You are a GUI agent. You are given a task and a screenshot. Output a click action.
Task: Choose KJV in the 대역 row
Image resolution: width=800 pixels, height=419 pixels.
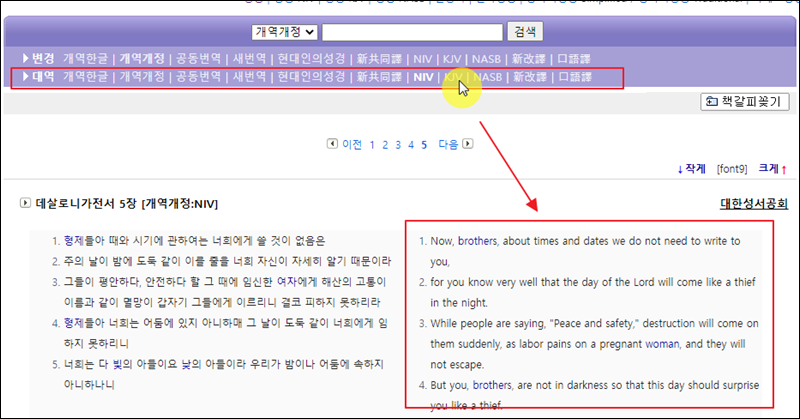pos(453,77)
